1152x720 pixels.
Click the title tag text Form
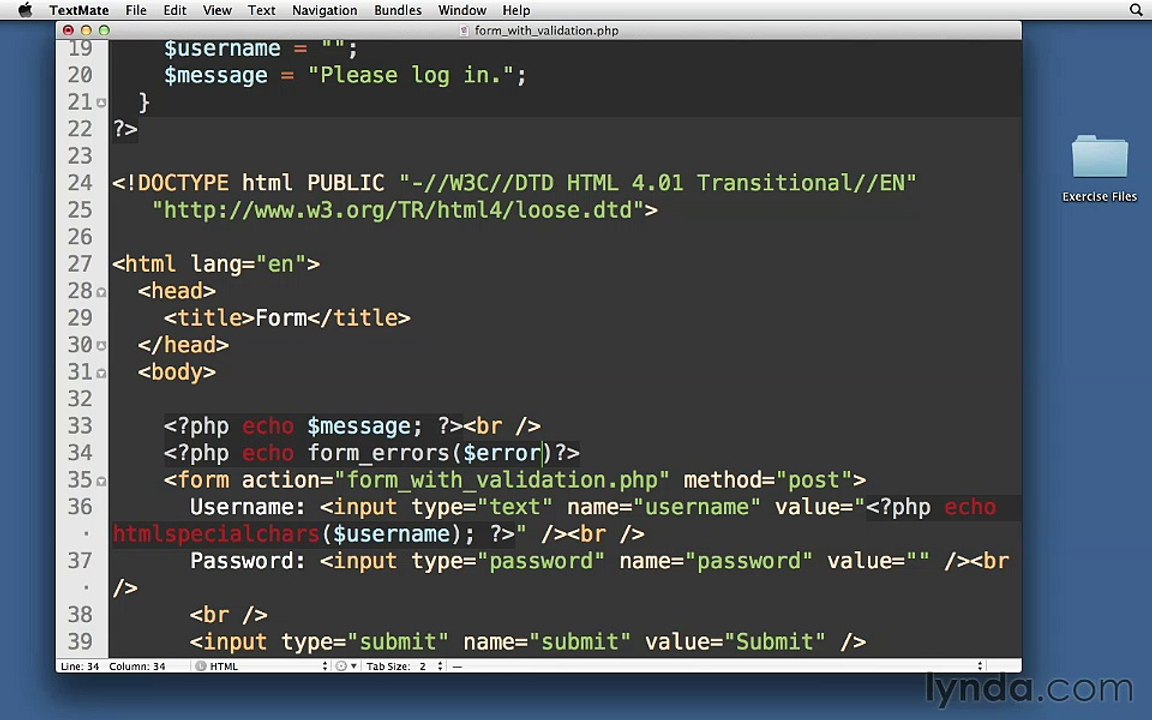(281, 318)
